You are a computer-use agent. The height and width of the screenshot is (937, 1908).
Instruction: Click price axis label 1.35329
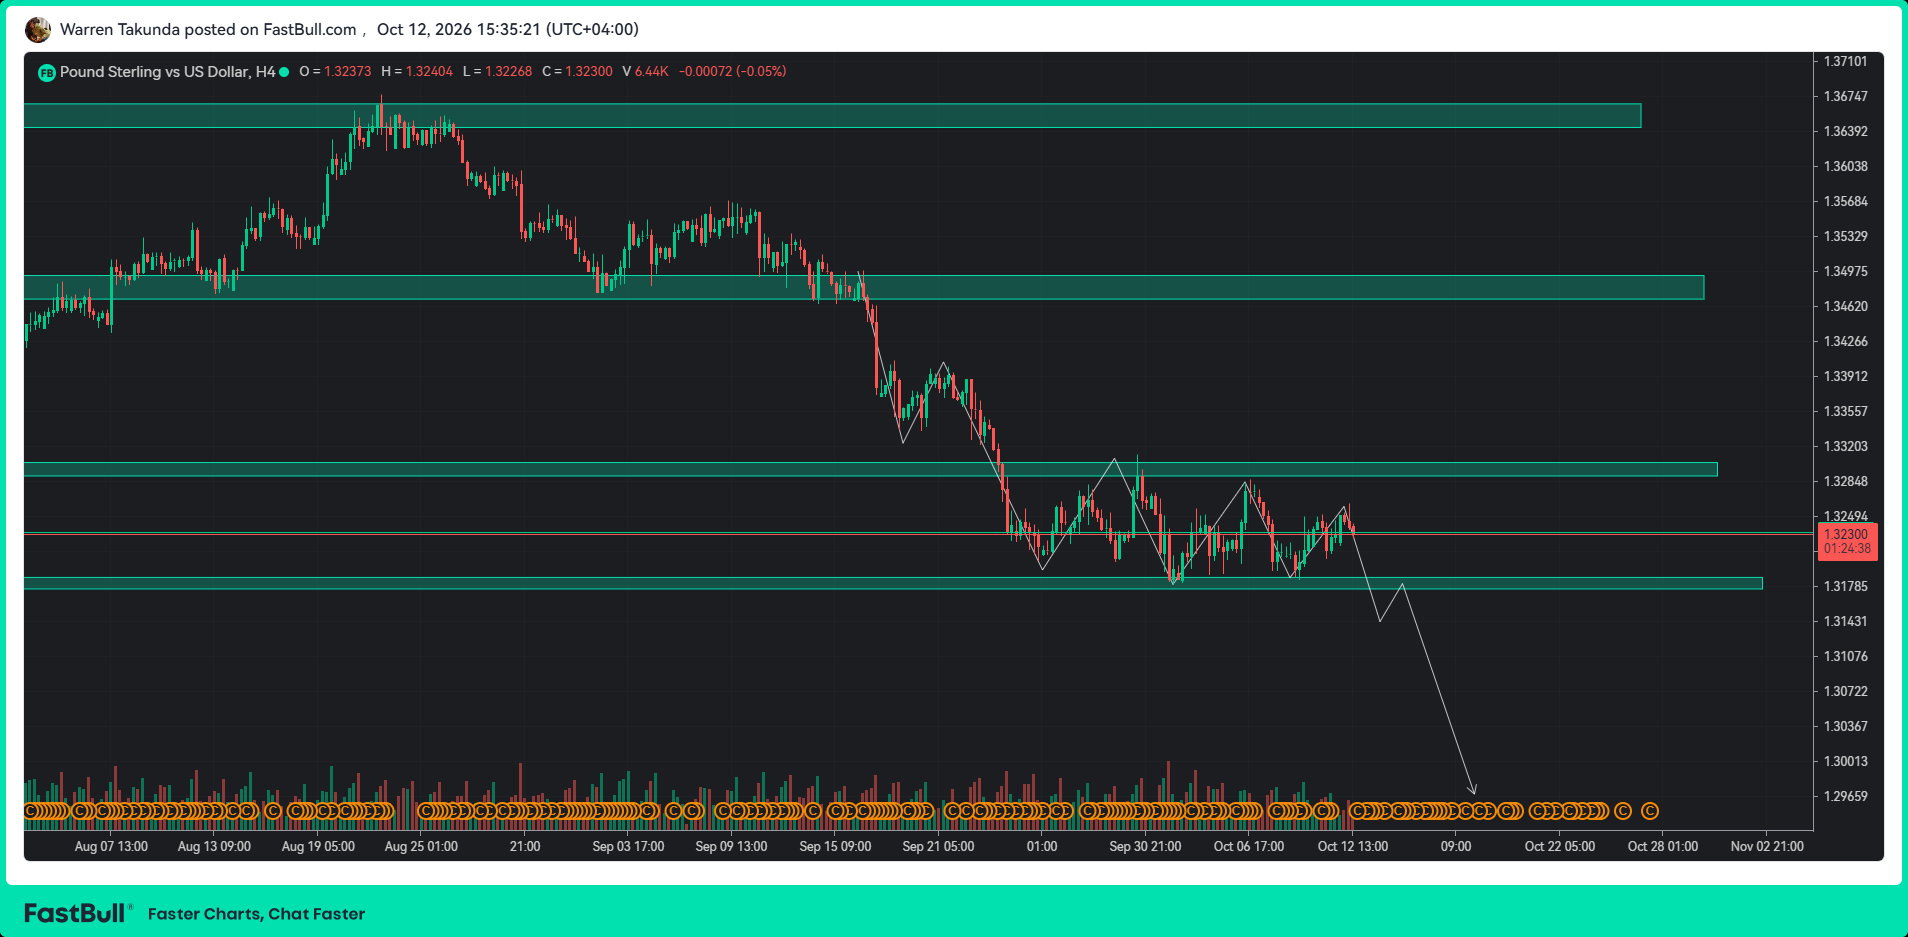[x=1845, y=237]
